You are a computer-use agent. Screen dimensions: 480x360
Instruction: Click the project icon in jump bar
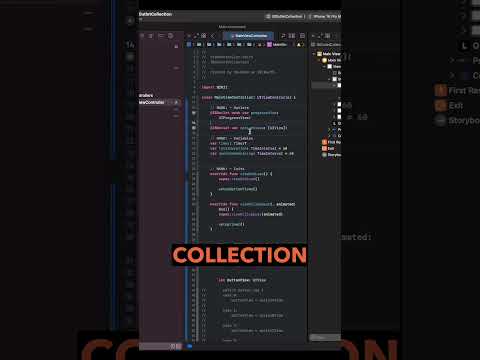point(189,44)
